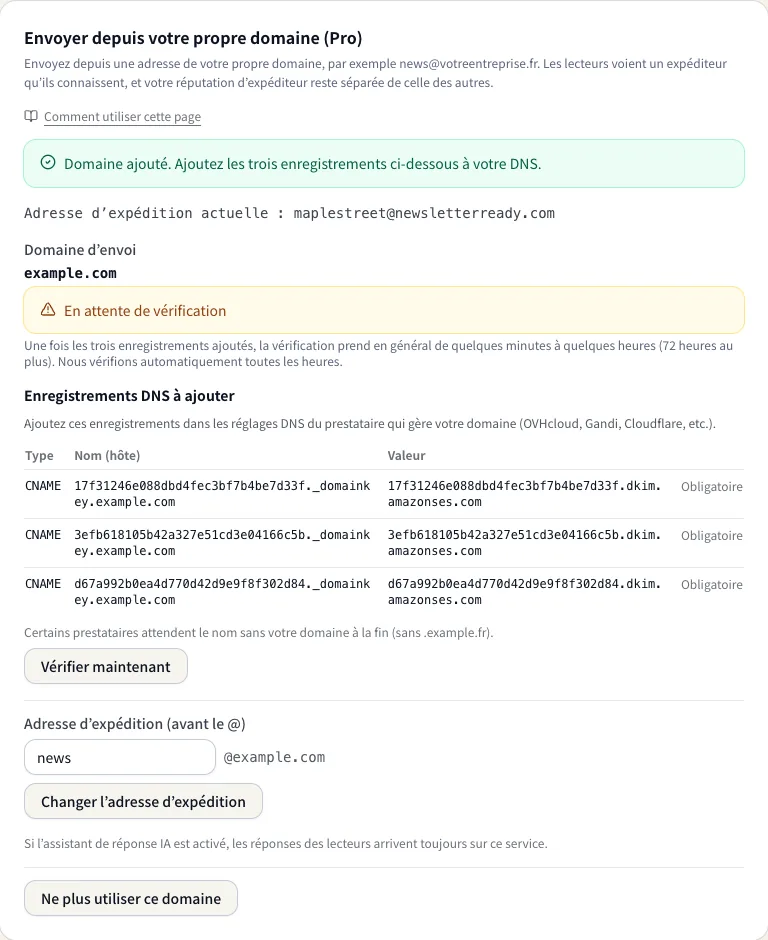
Task: Click the example.com sending domain name
Action: pos(70,273)
